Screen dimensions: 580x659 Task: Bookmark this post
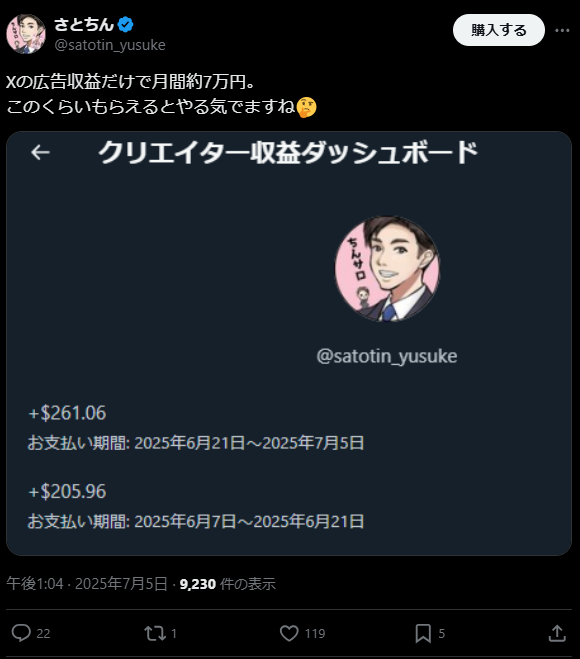[x=423, y=633]
